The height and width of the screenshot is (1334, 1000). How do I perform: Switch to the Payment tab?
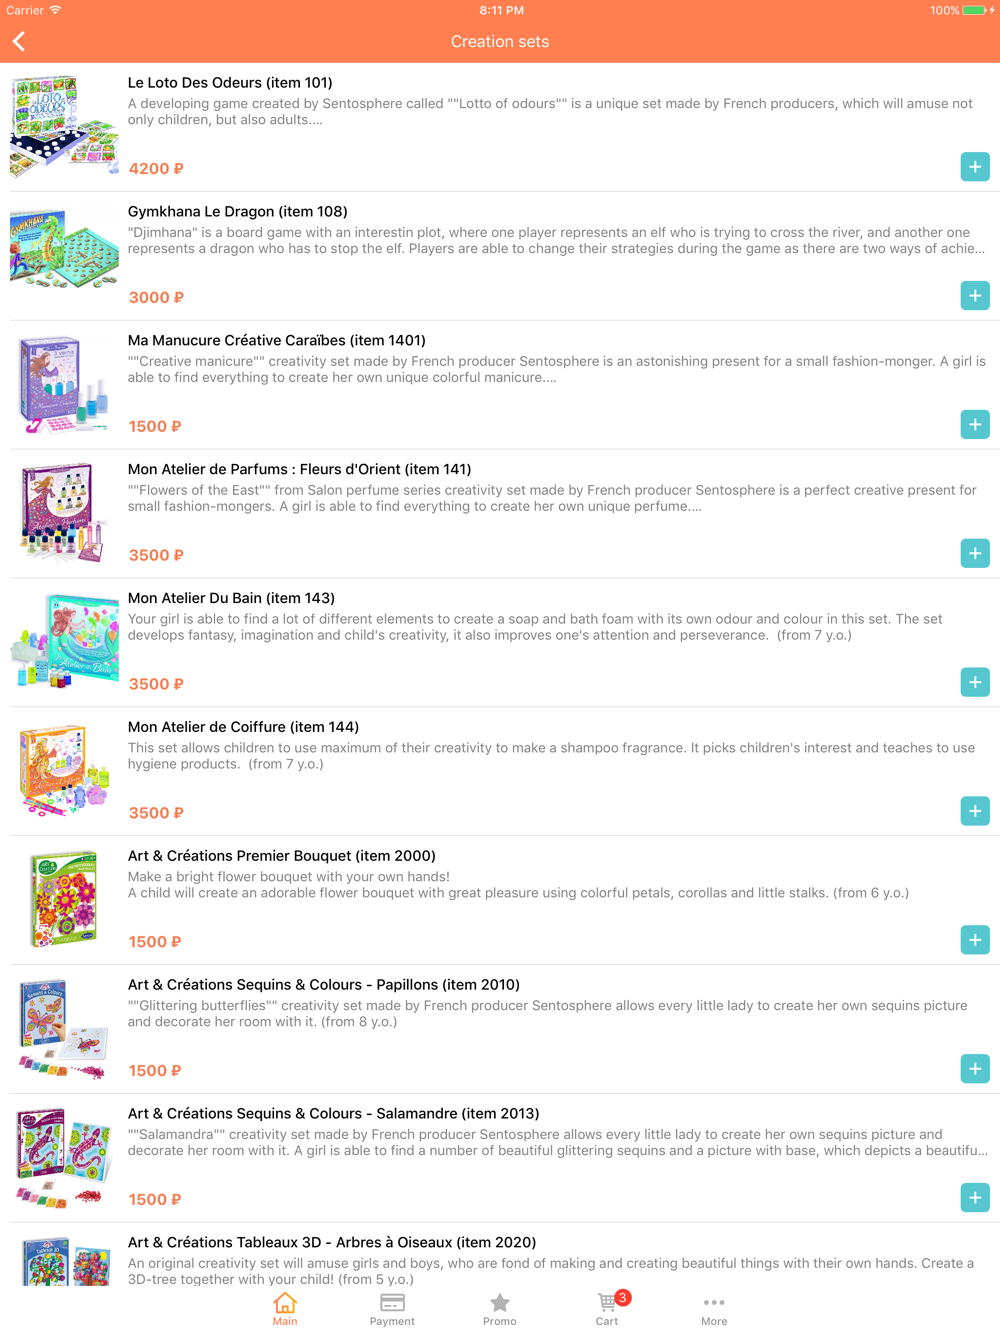tap(392, 1309)
